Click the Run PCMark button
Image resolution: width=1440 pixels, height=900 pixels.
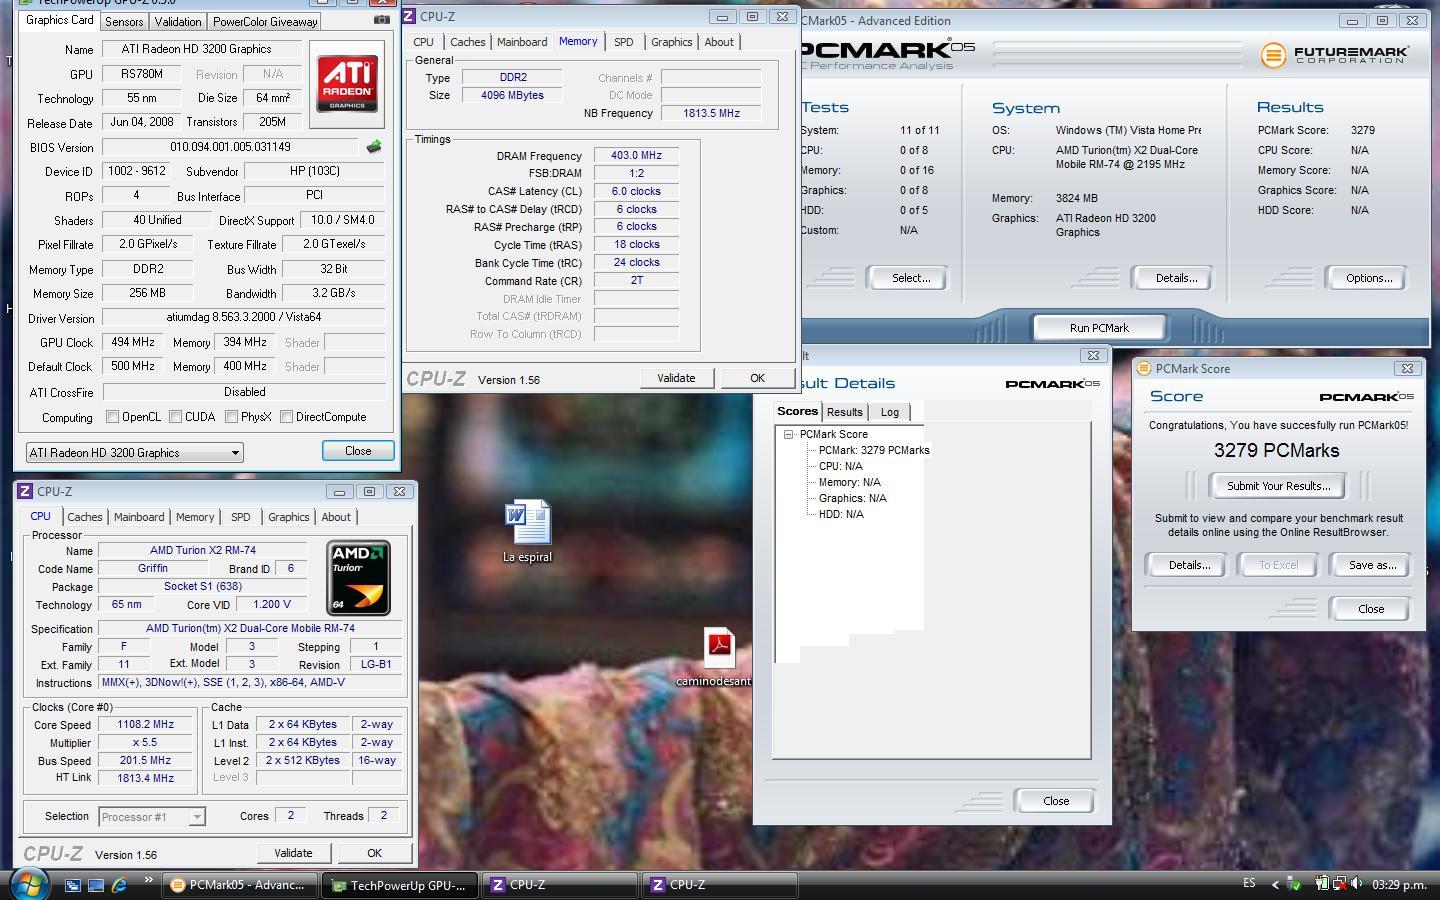(1099, 328)
